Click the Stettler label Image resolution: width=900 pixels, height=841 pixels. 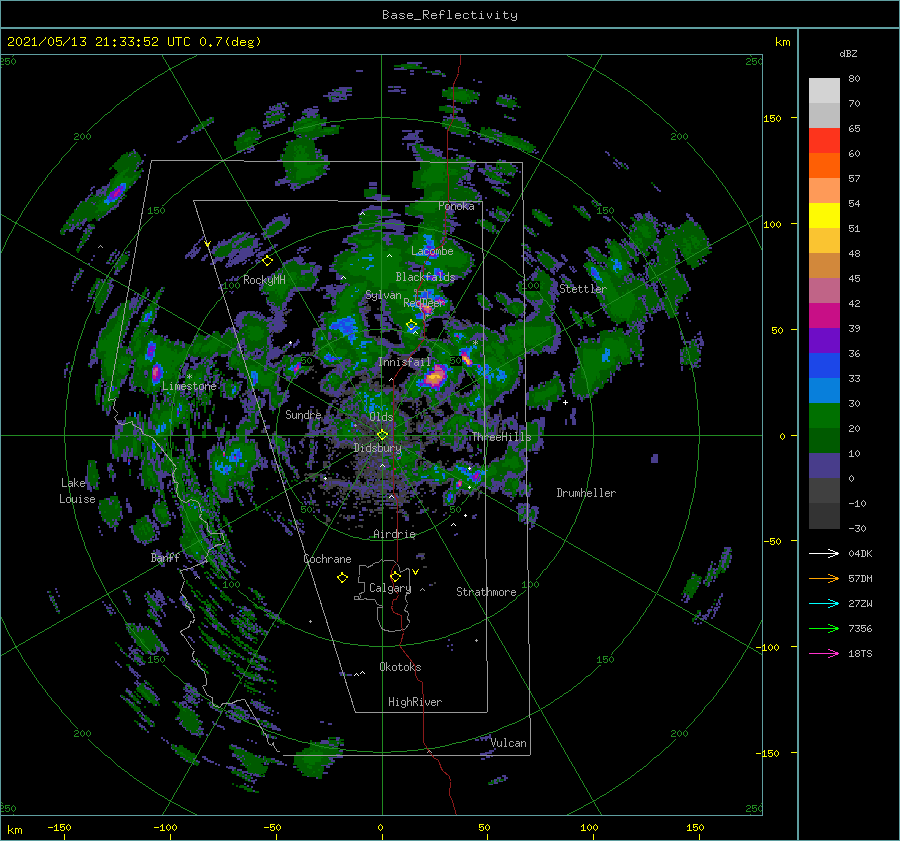click(583, 289)
